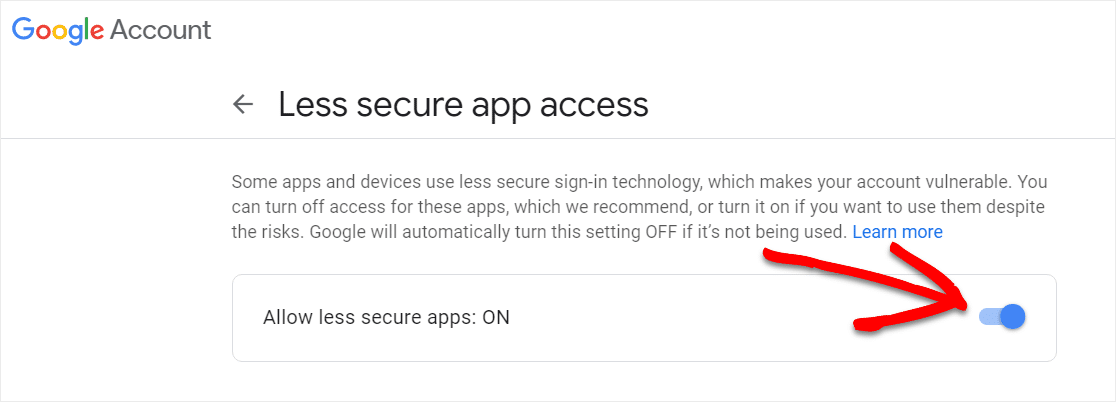
Task: Open the Learn more link
Action: click(897, 232)
